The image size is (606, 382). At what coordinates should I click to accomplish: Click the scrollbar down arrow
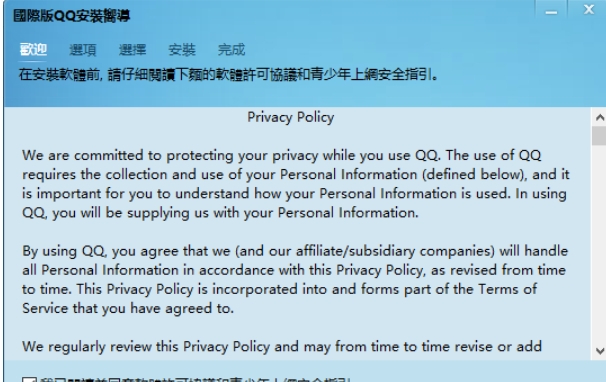(599, 351)
